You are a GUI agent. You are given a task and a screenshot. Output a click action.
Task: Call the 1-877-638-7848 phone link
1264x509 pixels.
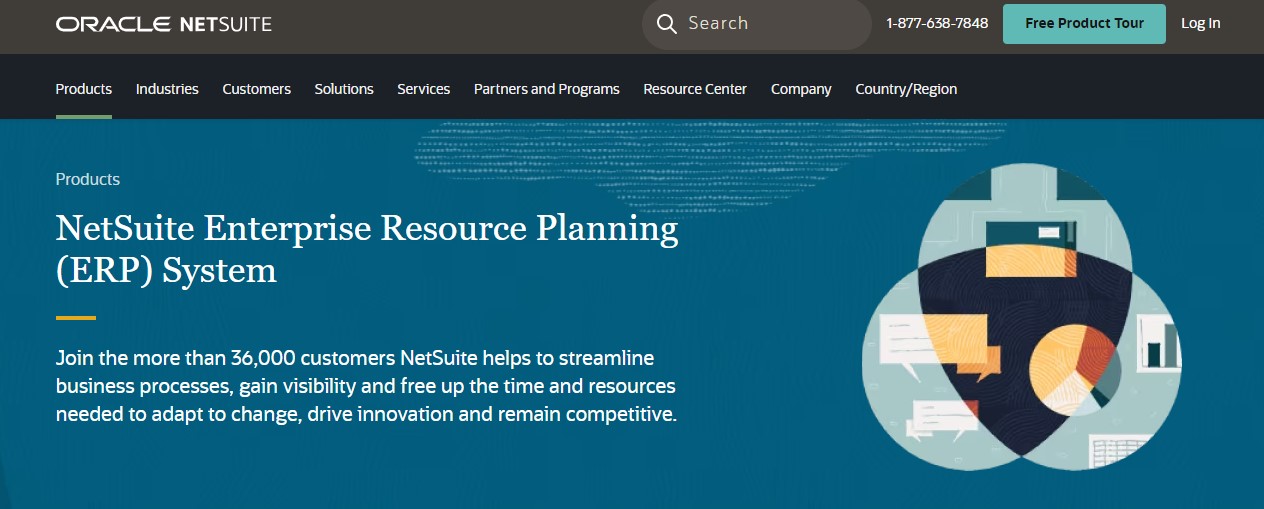pos(937,23)
